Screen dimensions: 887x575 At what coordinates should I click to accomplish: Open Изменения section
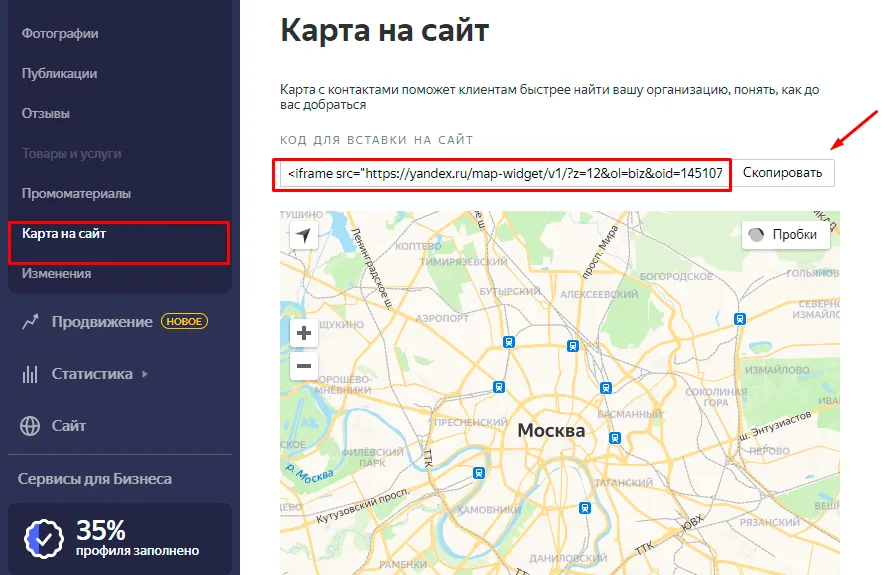point(57,273)
